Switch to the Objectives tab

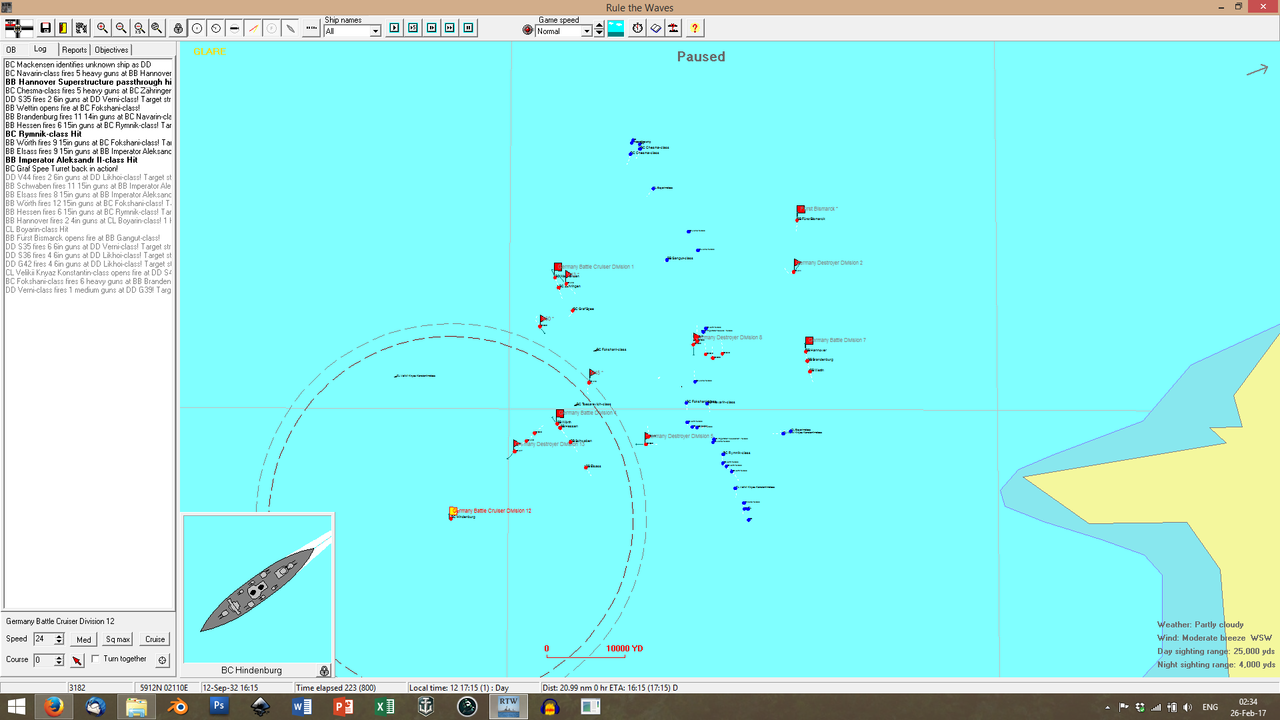(x=111, y=49)
